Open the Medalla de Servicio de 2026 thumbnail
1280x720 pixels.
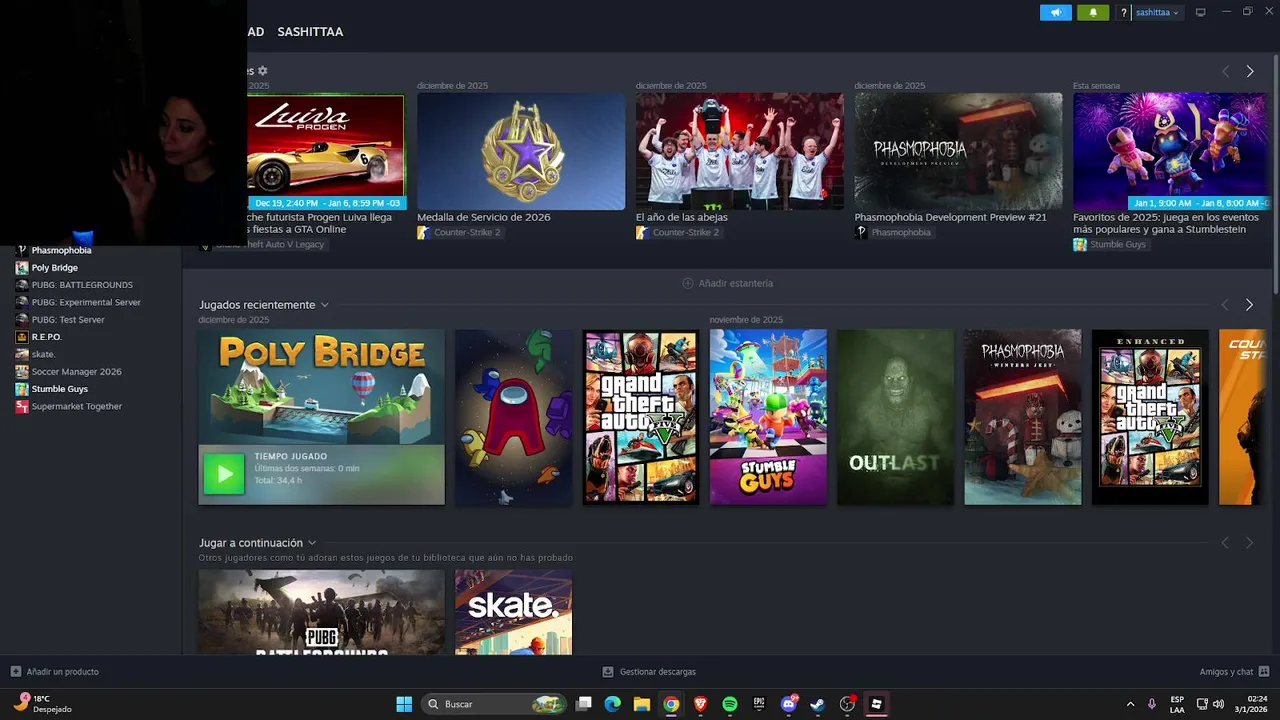pyautogui.click(x=521, y=152)
